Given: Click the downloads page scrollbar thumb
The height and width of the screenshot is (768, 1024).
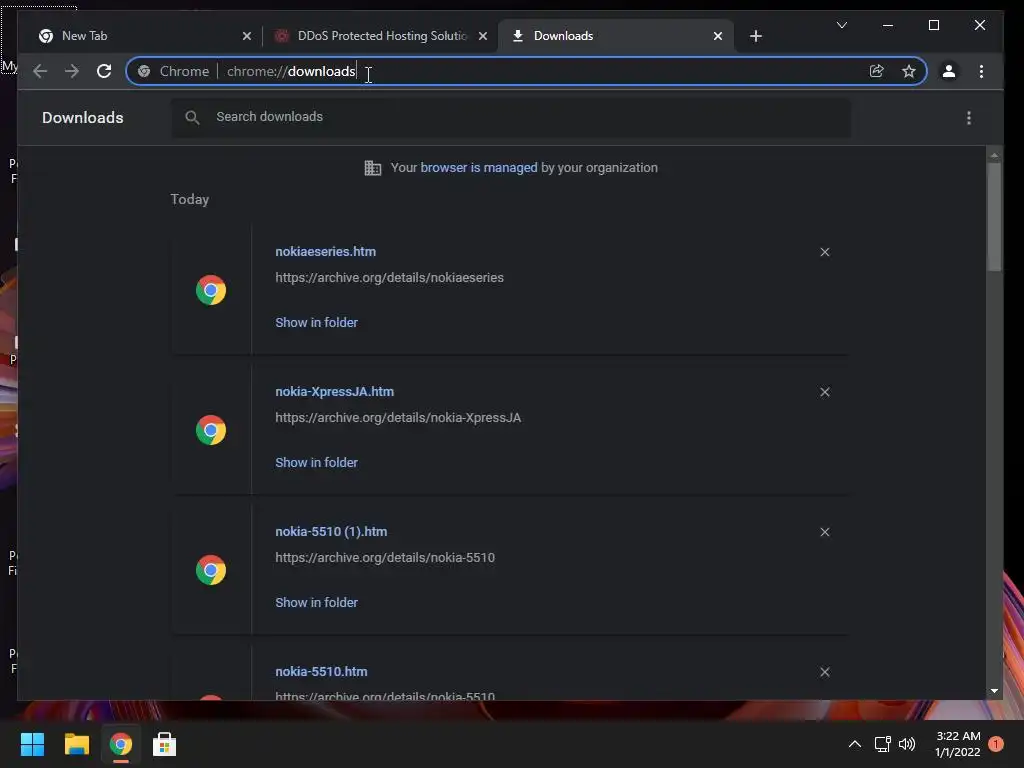Looking at the screenshot, I should [x=994, y=216].
